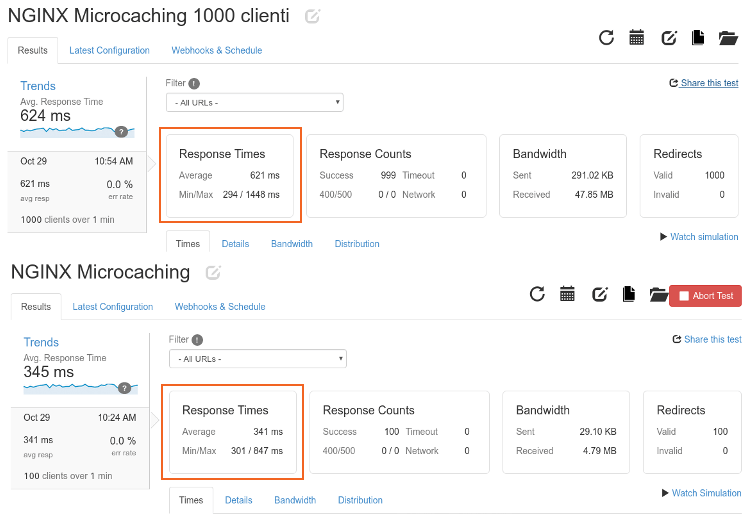This screenshot has height=514, width=749.
Task: Click the lower Redirects card with 100 valid
Action: pyautogui.click(x=693, y=432)
